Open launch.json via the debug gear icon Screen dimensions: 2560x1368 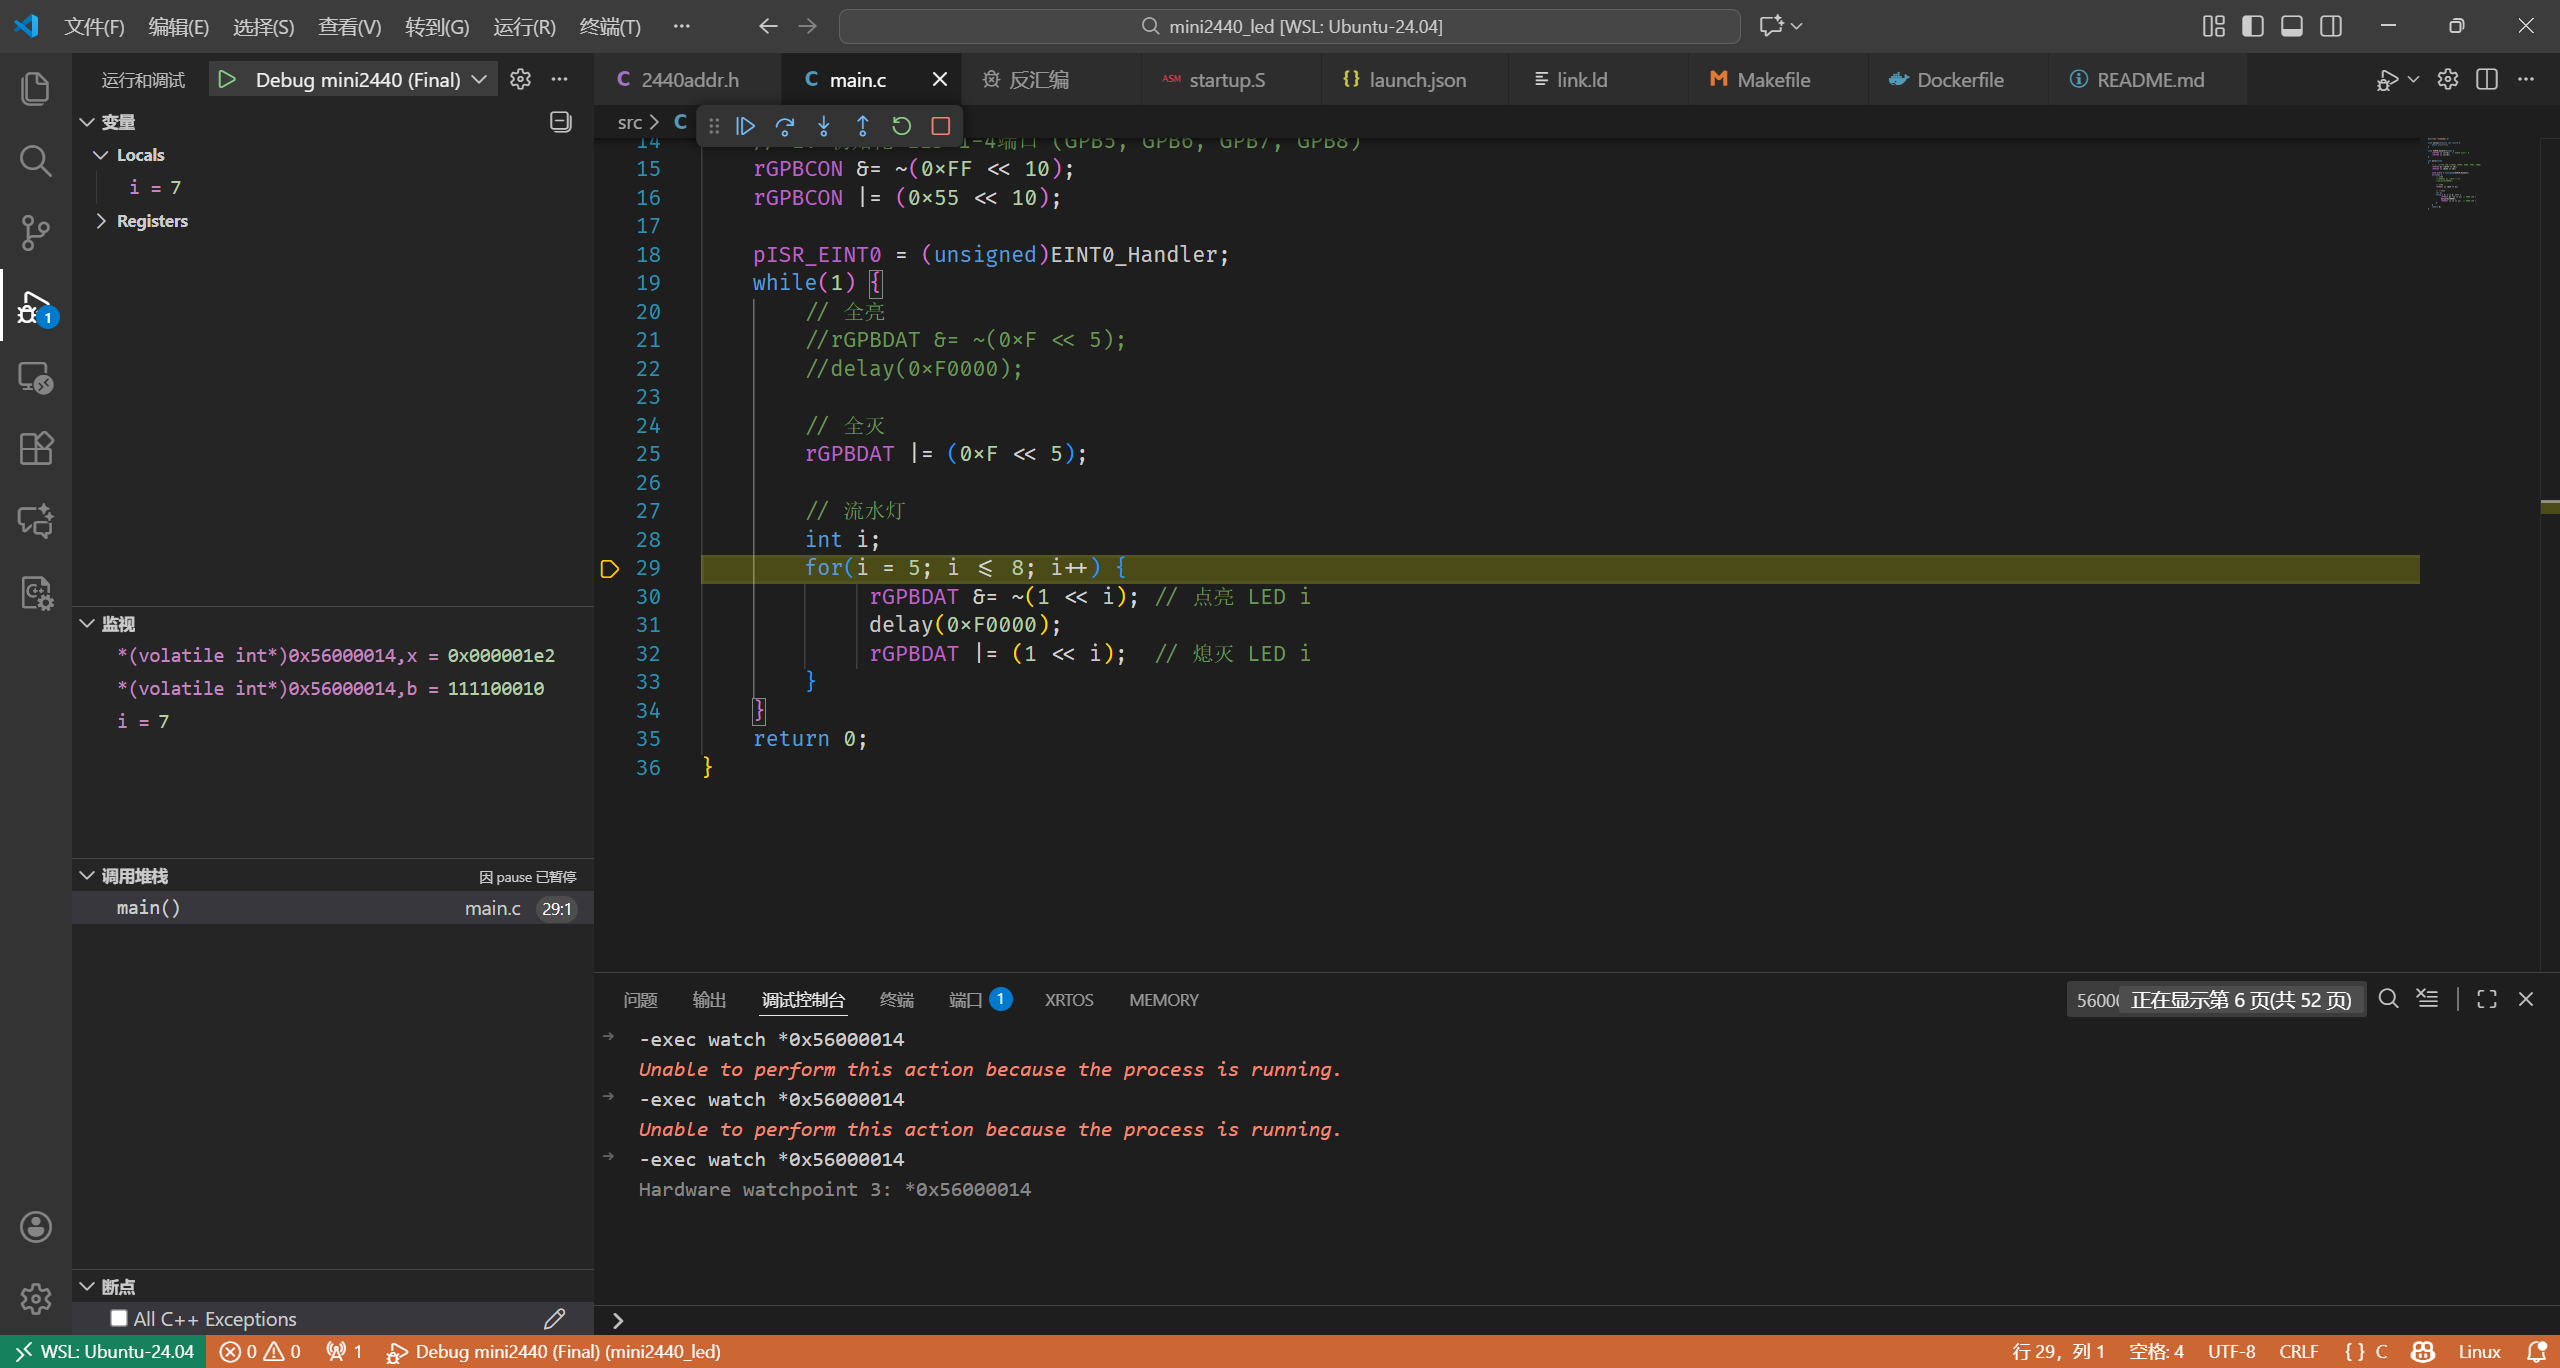(x=520, y=79)
